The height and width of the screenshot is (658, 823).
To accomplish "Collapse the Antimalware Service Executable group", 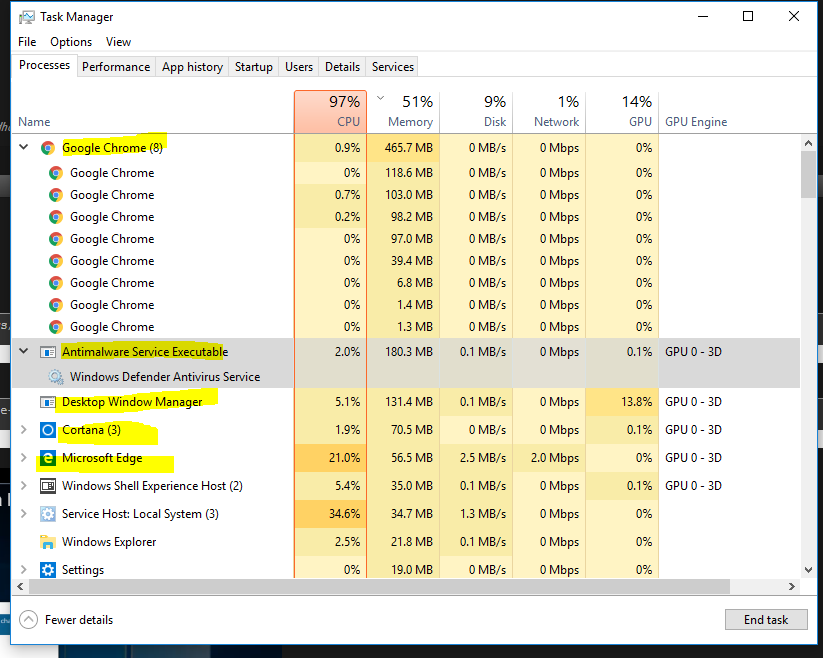I will (x=24, y=351).
